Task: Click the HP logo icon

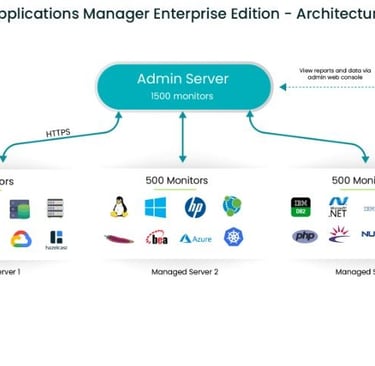Action: tap(195, 207)
